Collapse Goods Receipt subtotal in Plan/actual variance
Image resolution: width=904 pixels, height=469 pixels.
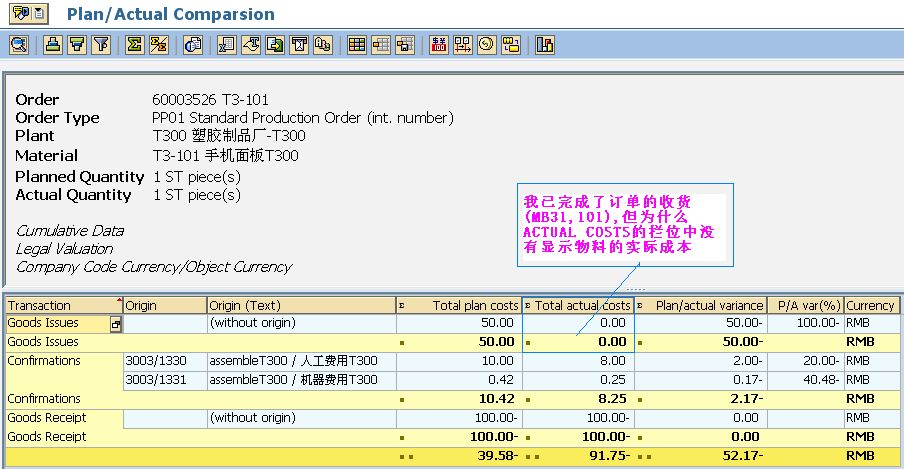click(640, 437)
